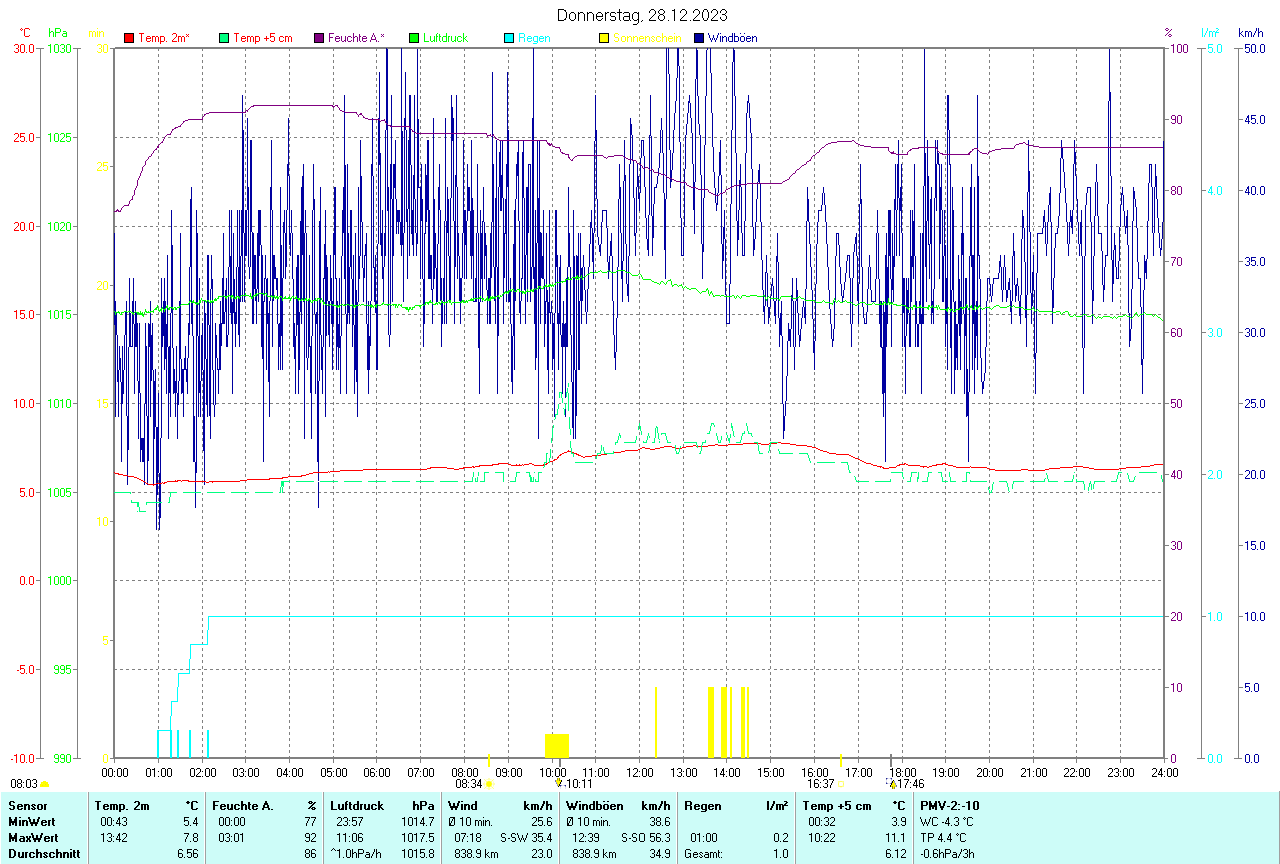
Task: Click the sunrise icon next to 08:03
Action: coord(44,786)
